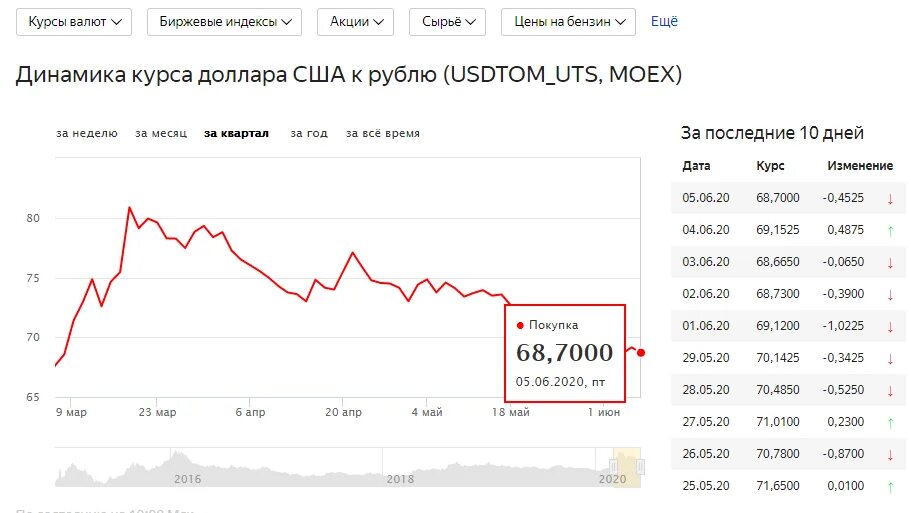909x513 pixels.
Task: Open the Курсы валют dropdown
Action: pos(74,22)
